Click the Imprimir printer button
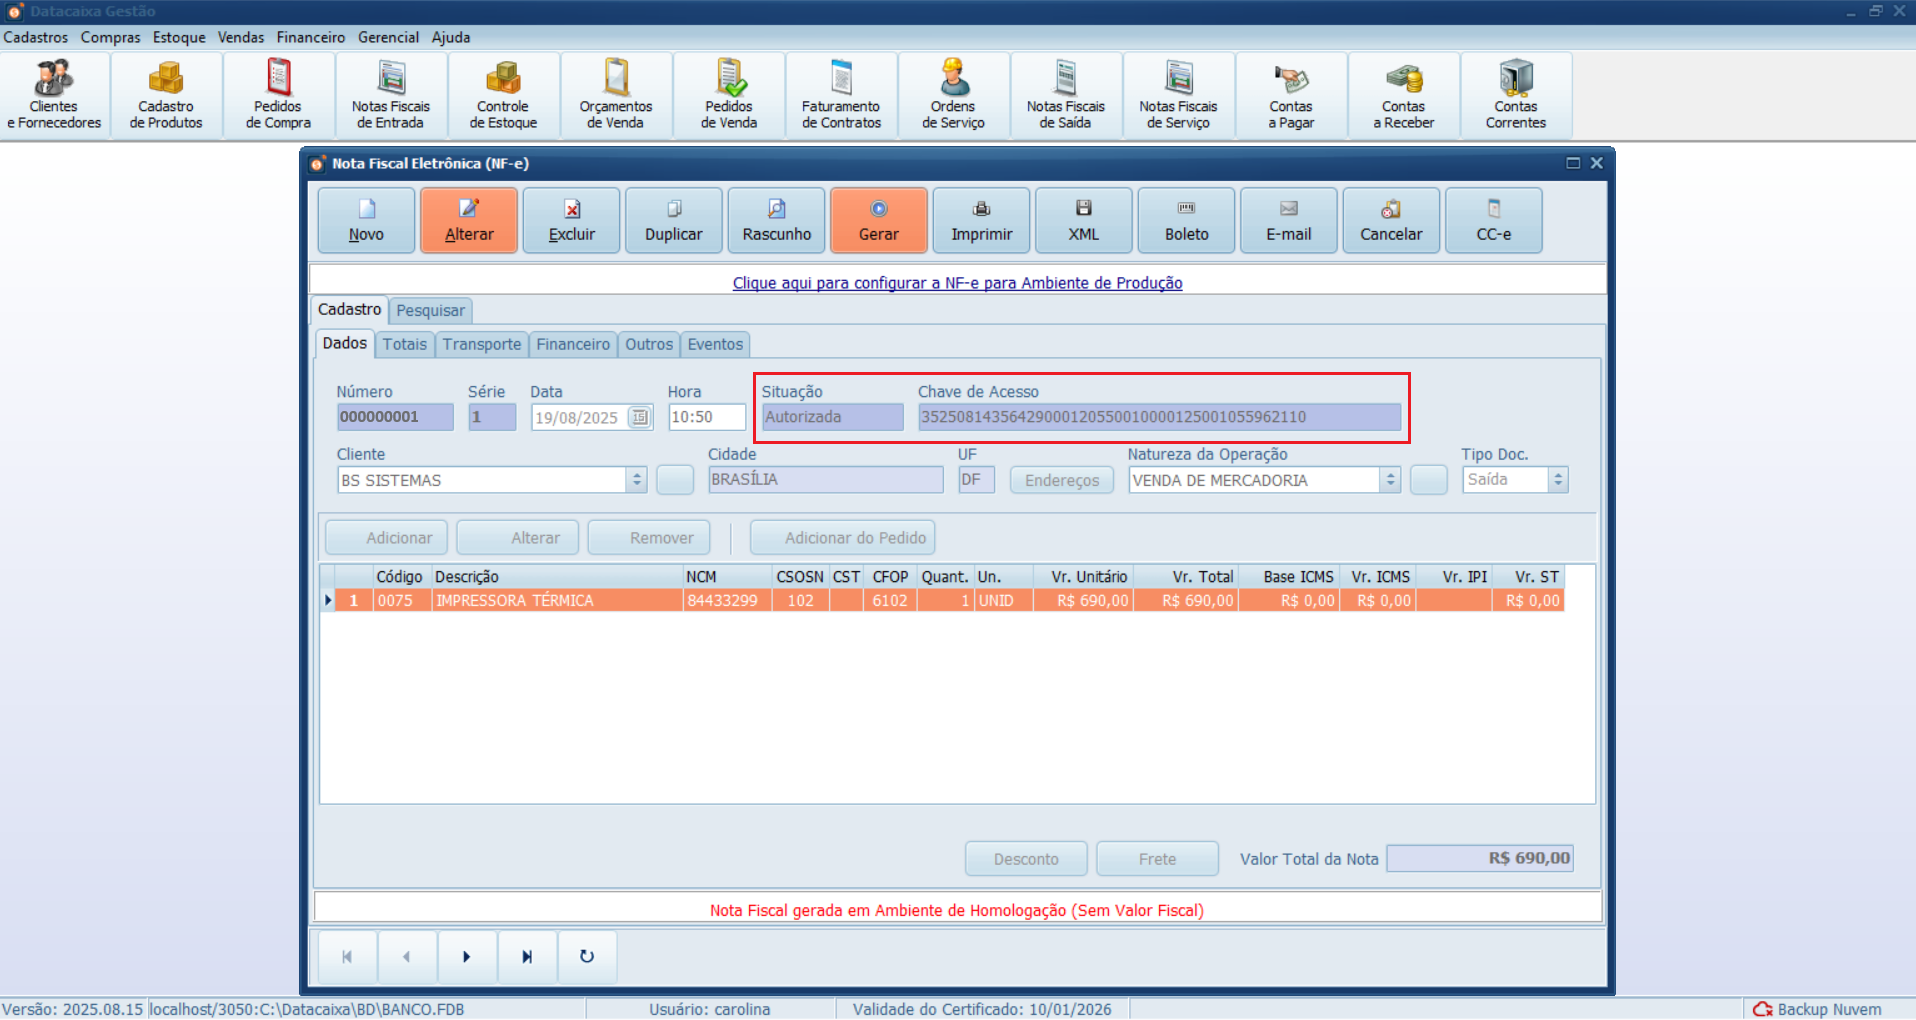This screenshot has height=1020, width=1916. tap(981, 221)
